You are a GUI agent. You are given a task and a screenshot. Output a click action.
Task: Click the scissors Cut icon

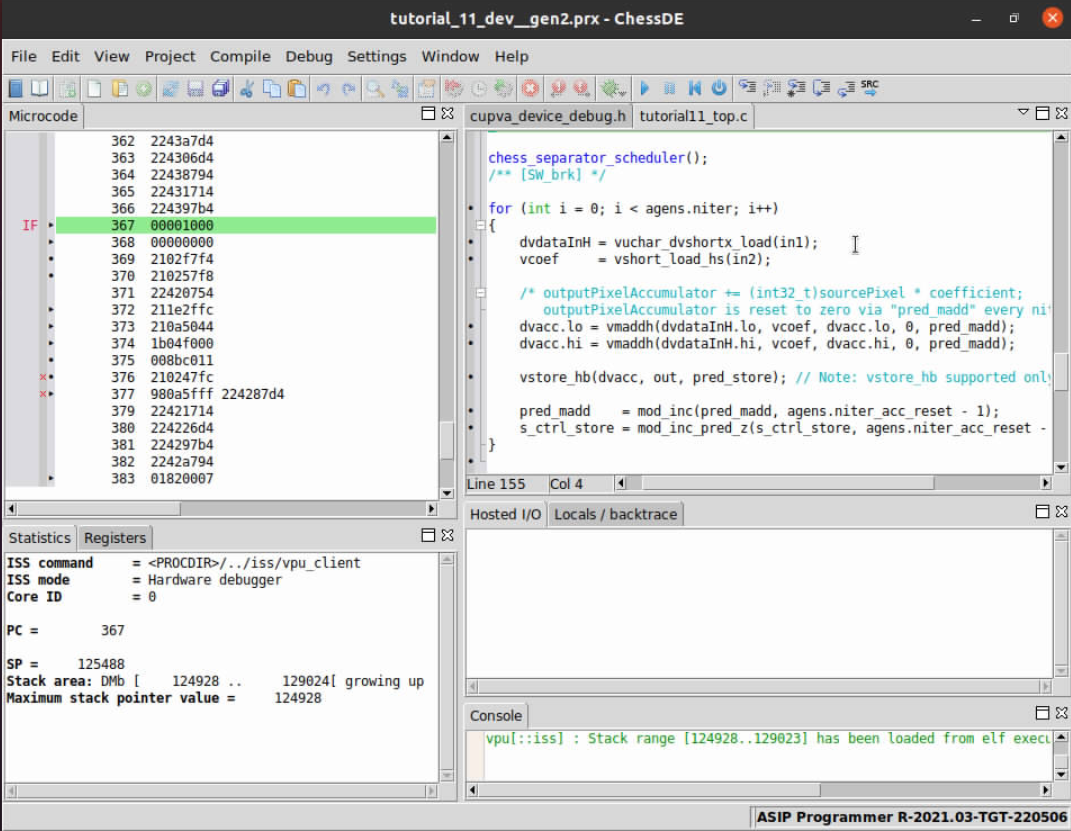tap(247, 88)
